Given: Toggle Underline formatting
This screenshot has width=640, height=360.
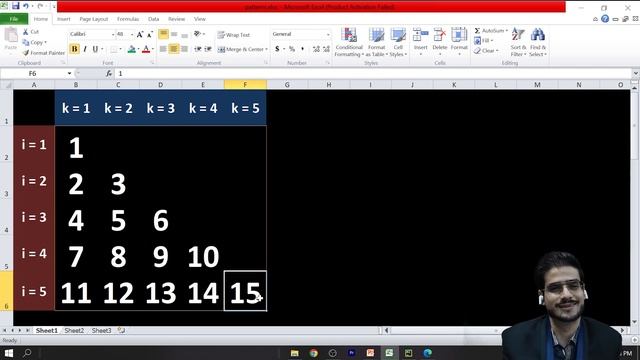Looking at the screenshot, I should coord(96,49).
